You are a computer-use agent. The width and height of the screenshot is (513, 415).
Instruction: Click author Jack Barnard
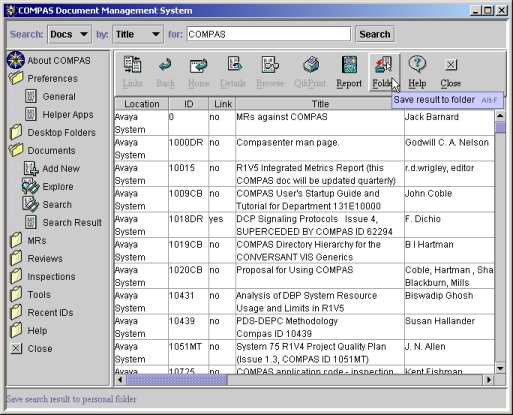pos(432,117)
